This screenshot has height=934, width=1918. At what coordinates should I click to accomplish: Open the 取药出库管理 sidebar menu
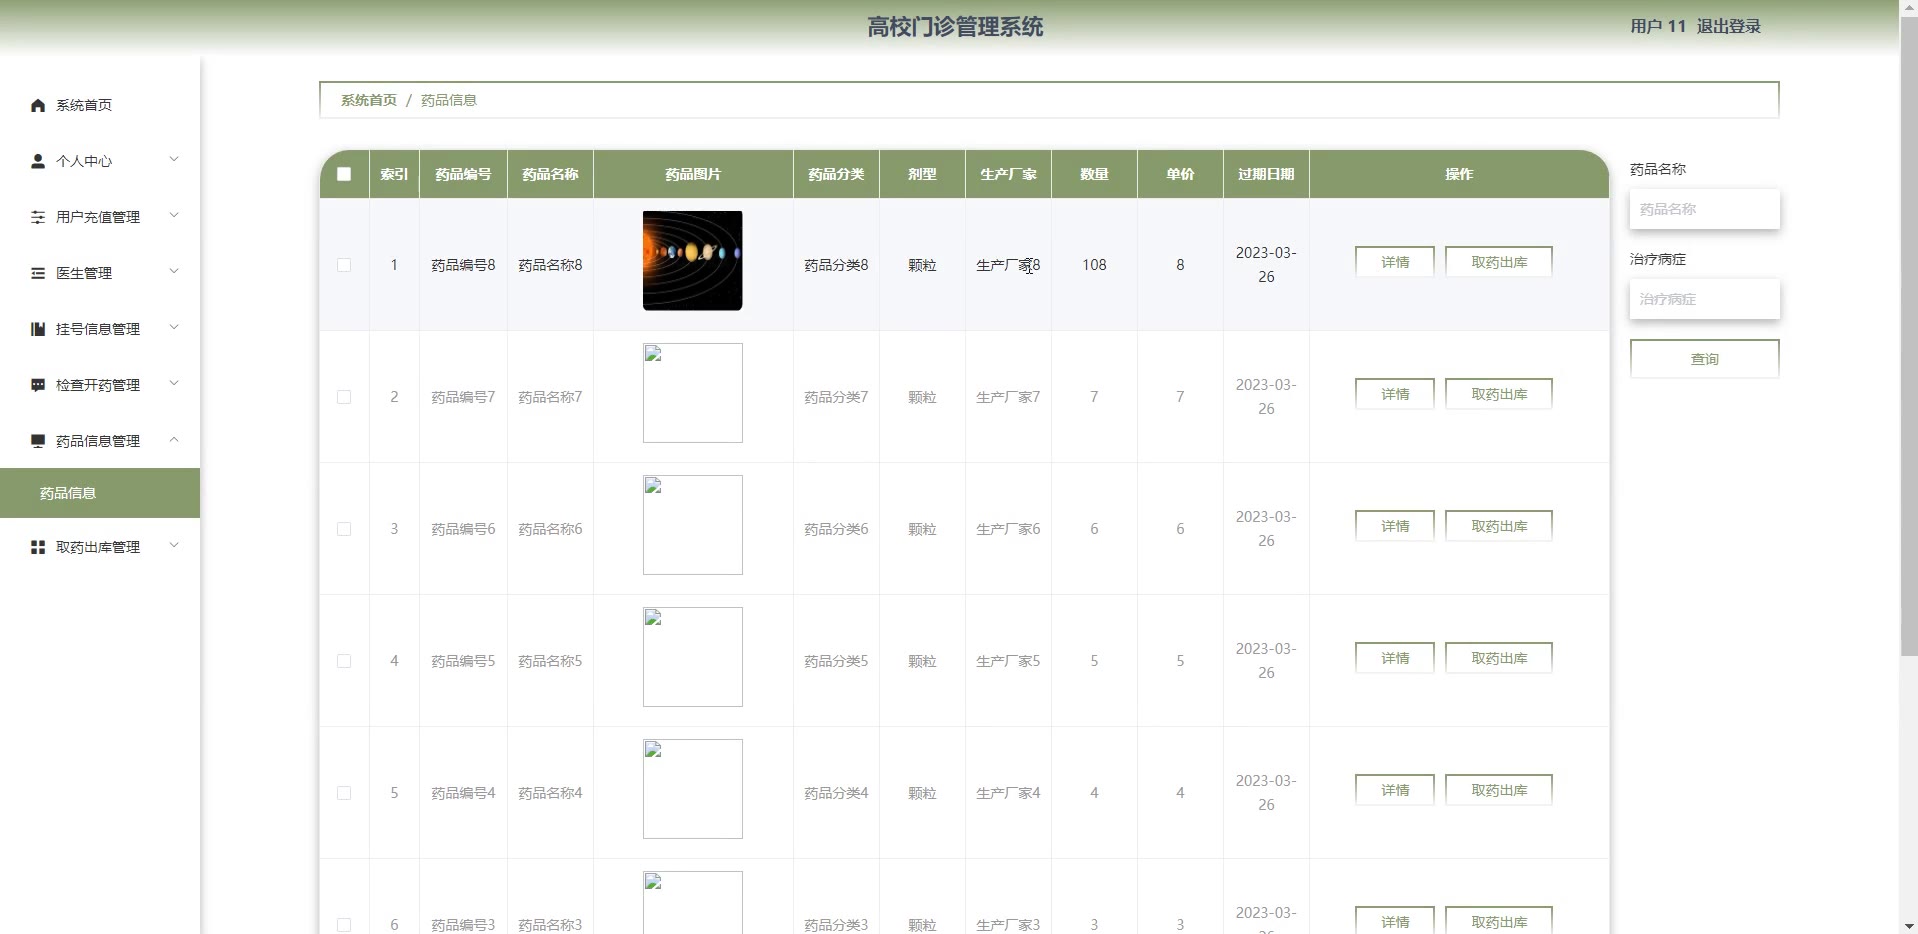click(x=100, y=547)
